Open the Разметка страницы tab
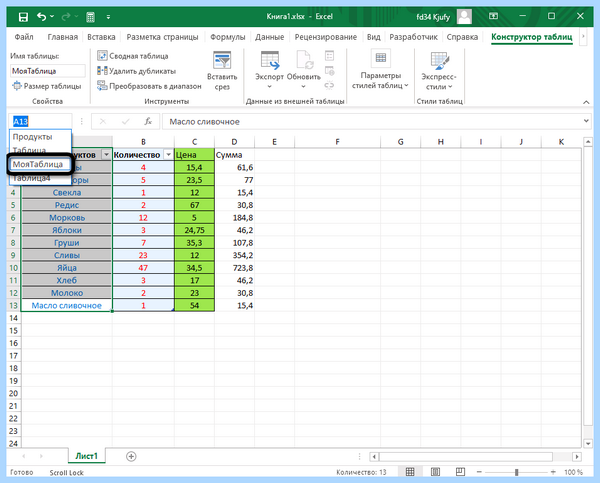 tap(162, 37)
